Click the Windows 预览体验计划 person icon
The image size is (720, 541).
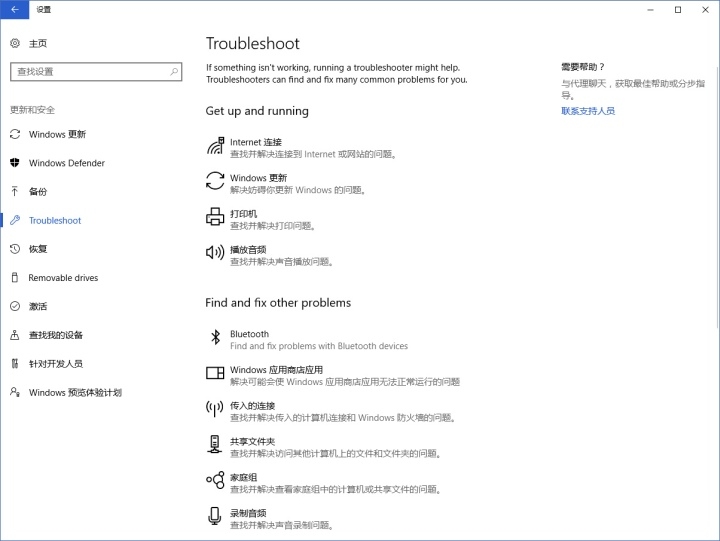[15, 392]
